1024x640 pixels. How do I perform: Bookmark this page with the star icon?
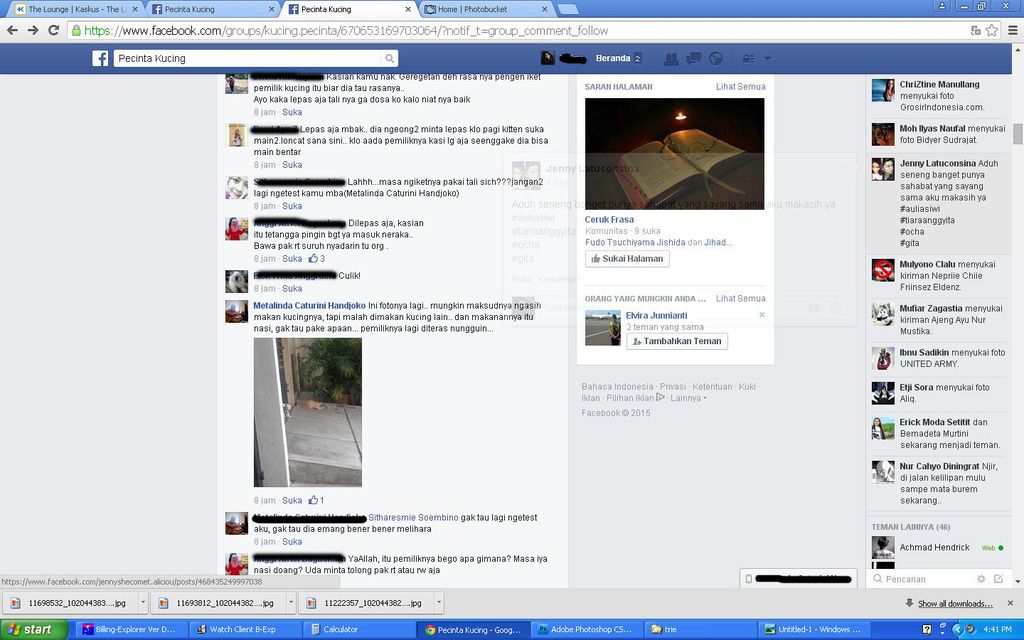[x=991, y=30]
